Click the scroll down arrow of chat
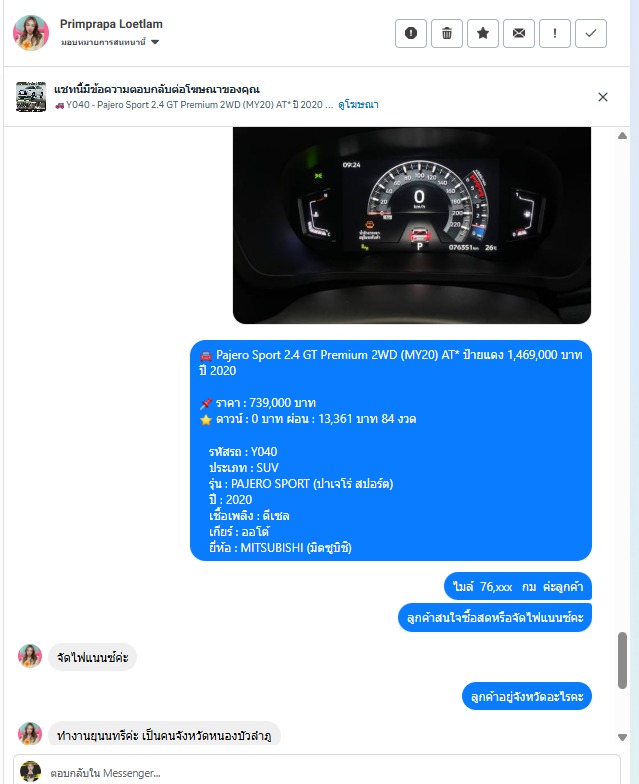 click(622, 737)
